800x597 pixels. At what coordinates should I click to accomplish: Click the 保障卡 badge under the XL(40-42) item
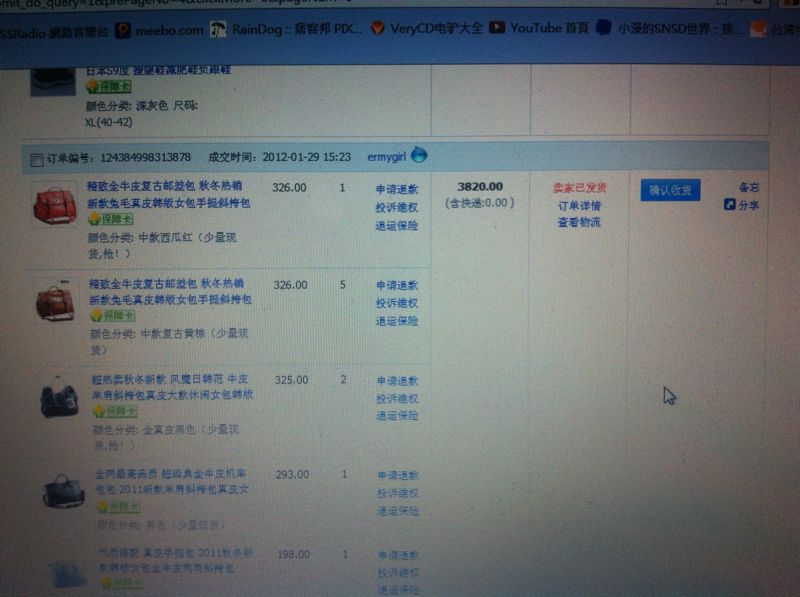pos(109,87)
